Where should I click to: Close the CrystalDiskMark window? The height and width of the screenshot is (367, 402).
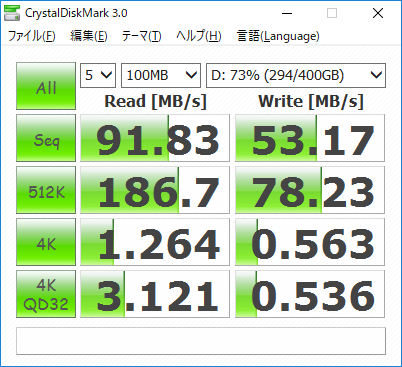coord(378,13)
